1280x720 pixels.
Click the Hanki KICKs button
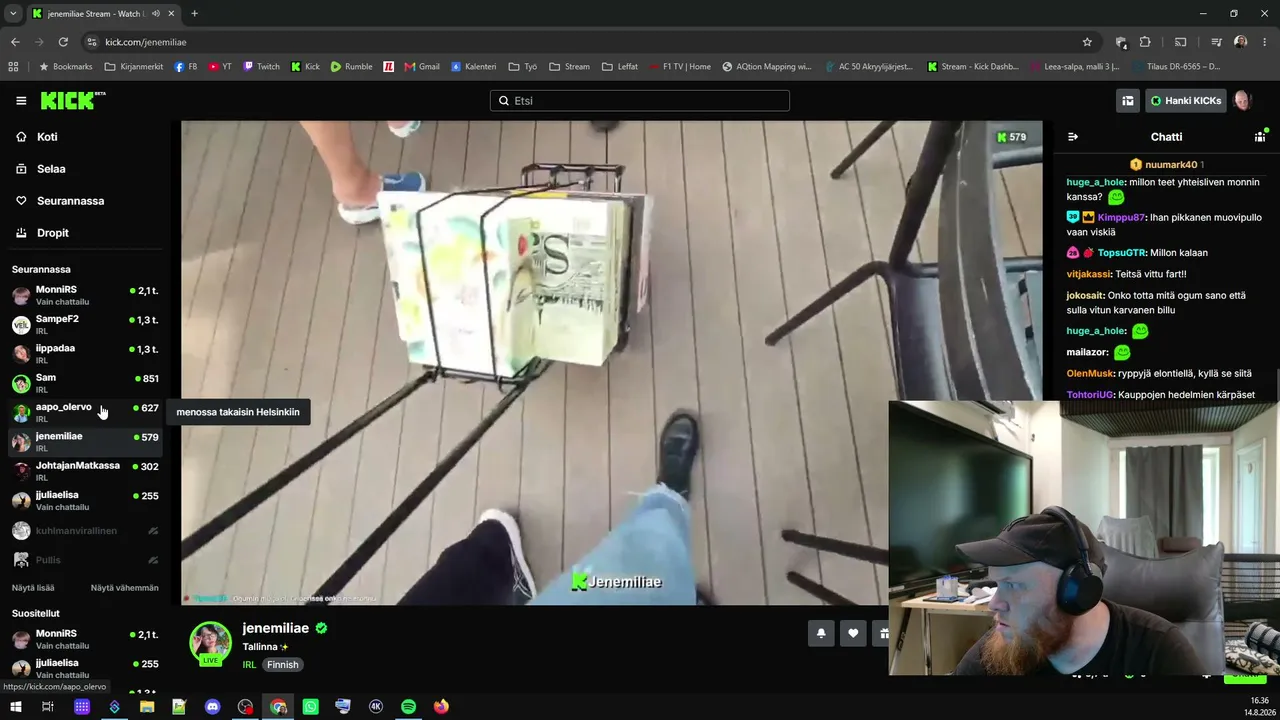1185,101
